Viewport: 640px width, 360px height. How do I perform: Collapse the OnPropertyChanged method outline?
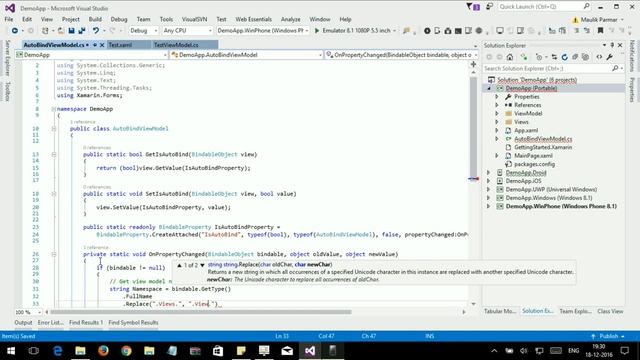(53, 254)
